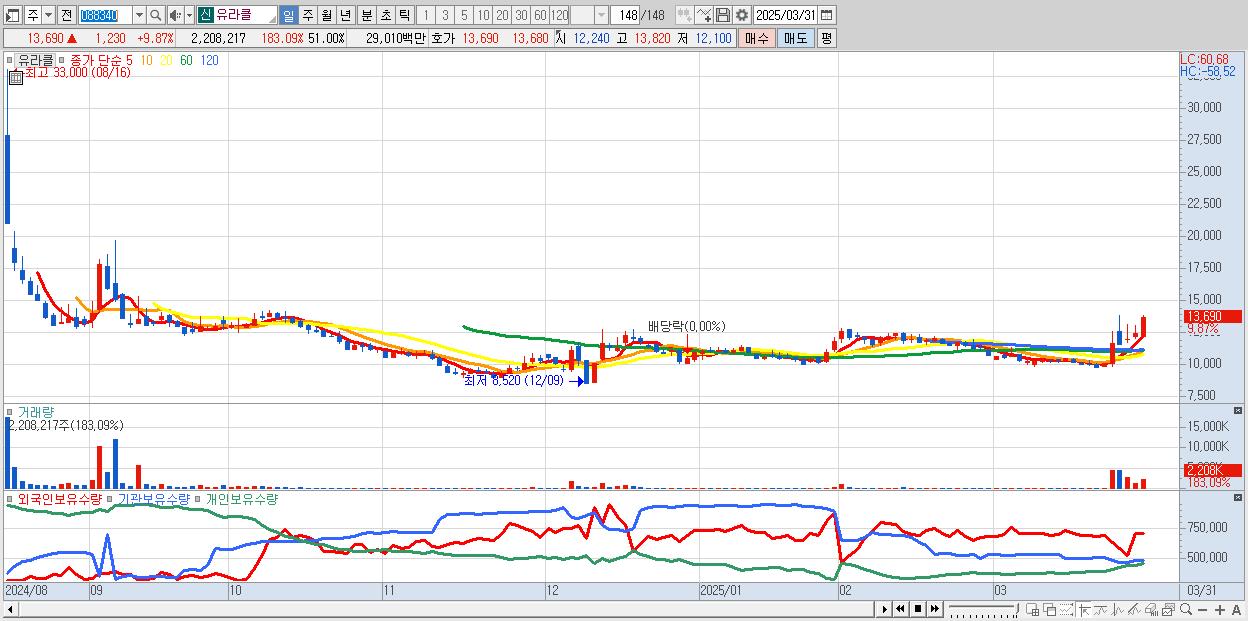The image size is (1248, 621).
Task: Toggle the 기관보유수량 legend marker
Action: 111,498
